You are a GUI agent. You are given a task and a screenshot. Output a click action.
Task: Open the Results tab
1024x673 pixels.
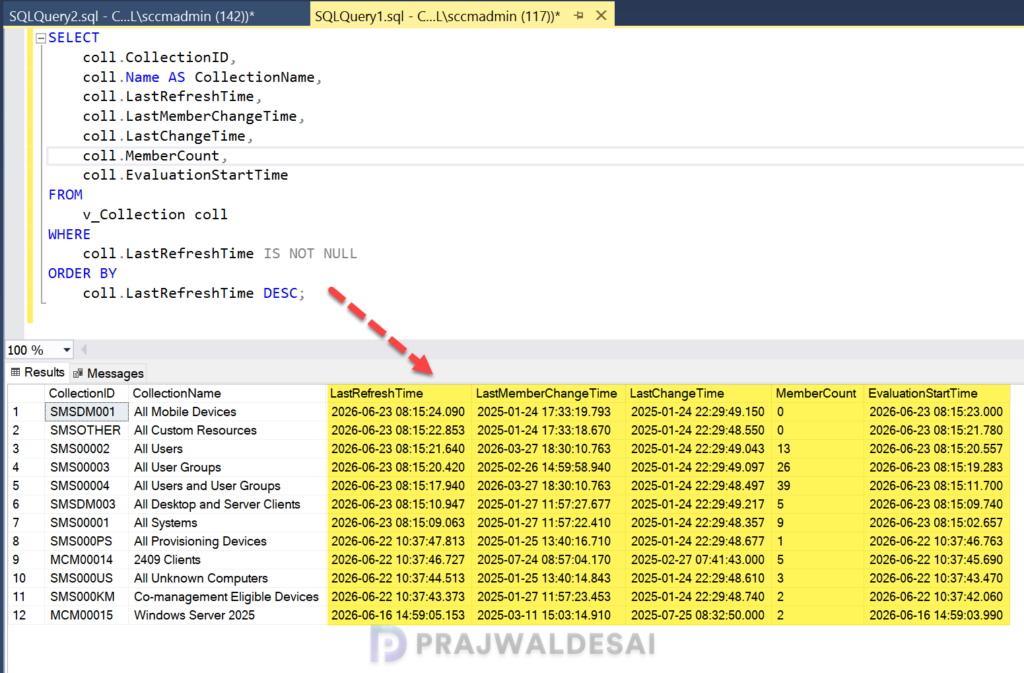click(x=38, y=372)
